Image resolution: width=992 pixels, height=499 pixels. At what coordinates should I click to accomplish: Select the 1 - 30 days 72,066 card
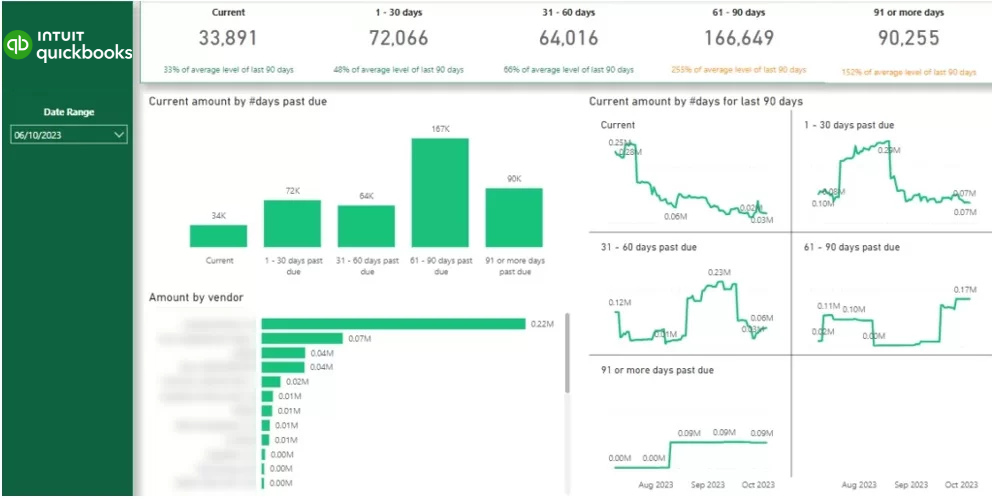(x=398, y=38)
